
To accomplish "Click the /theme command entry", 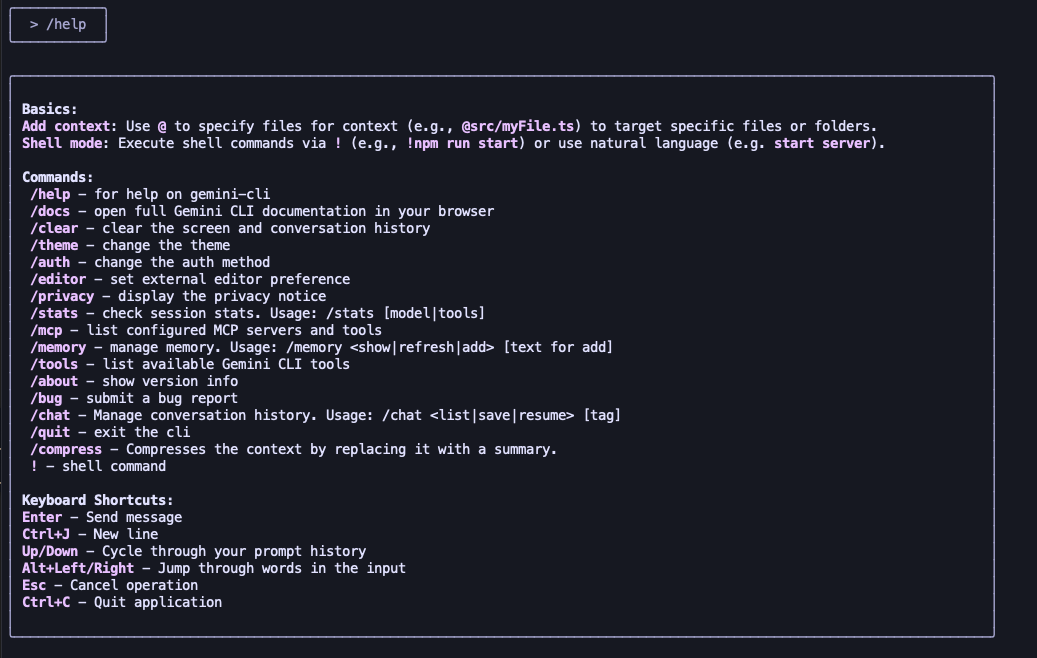I will pyautogui.click(x=54, y=245).
